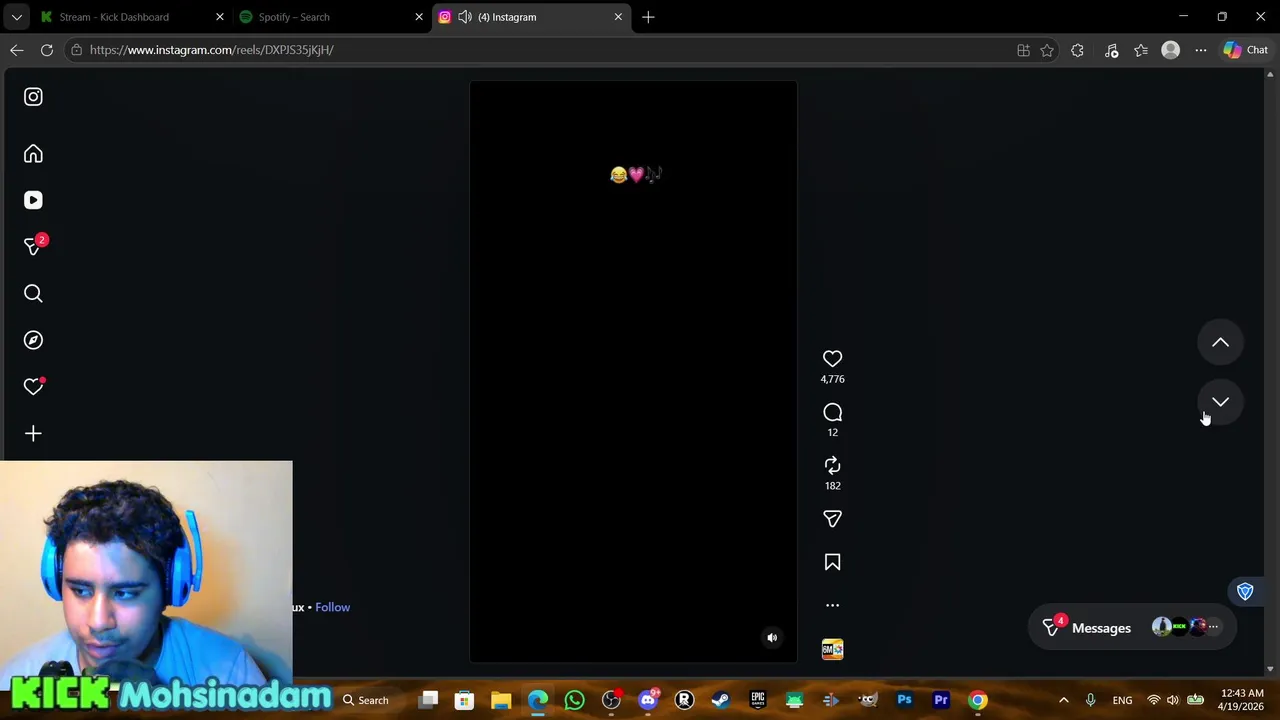Viewport: 1280px width, 720px height.
Task: Open the browser profile avatar
Action: click(1170, 50)
